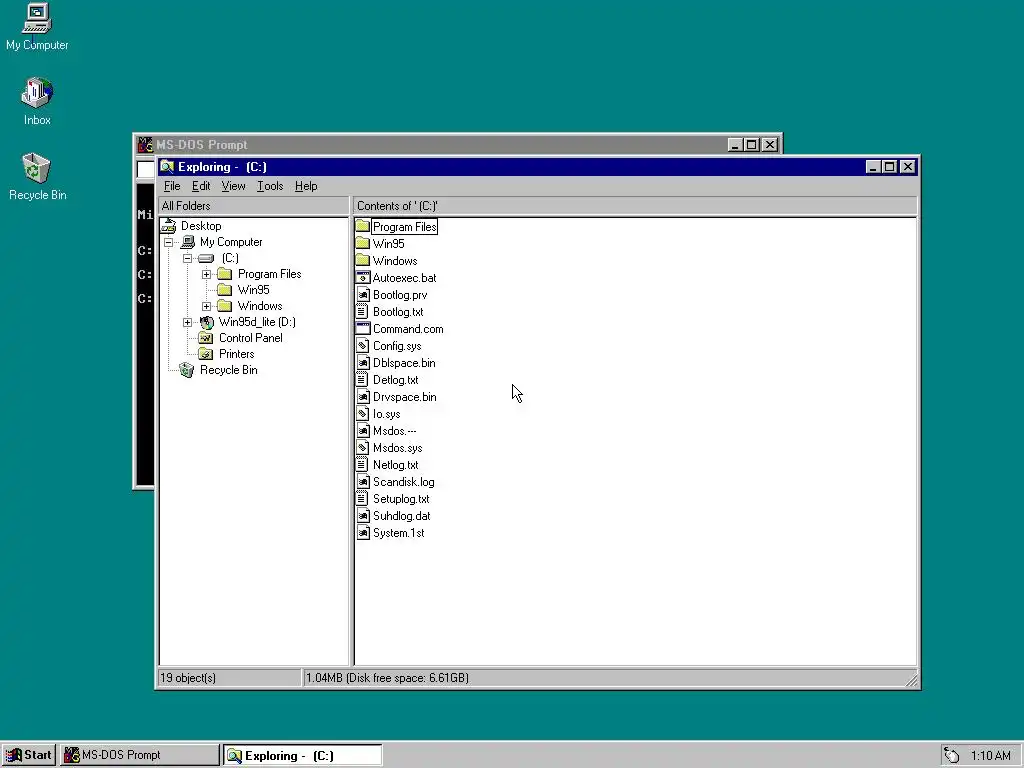Select the Io.sys file icon
The height and width of the screenshot is (768, 1024).
(x=363, y=413)
